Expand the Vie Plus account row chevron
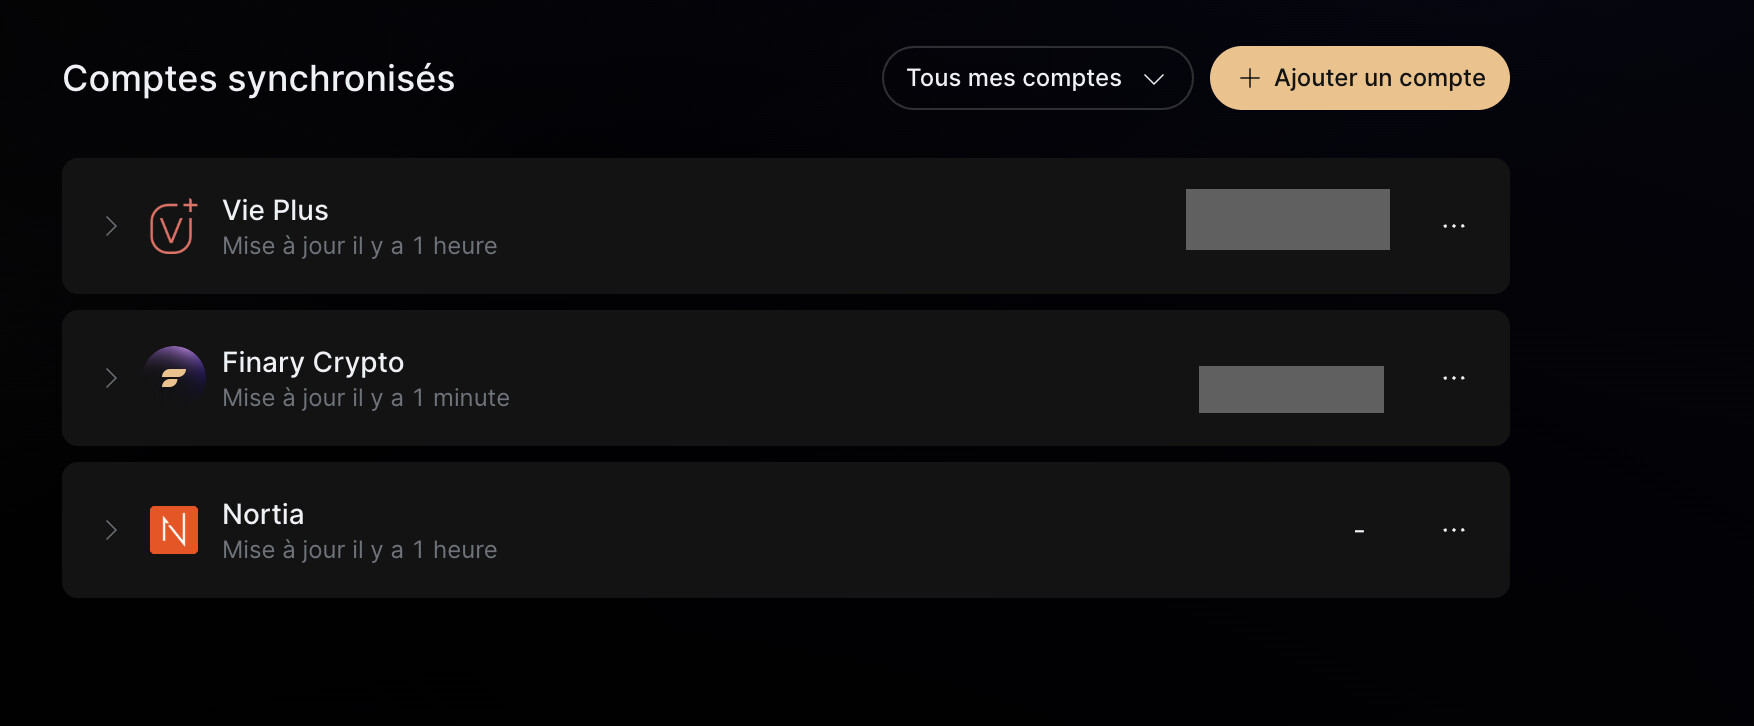This screenshot has height=726, width=1754. (x=111, y=227)
